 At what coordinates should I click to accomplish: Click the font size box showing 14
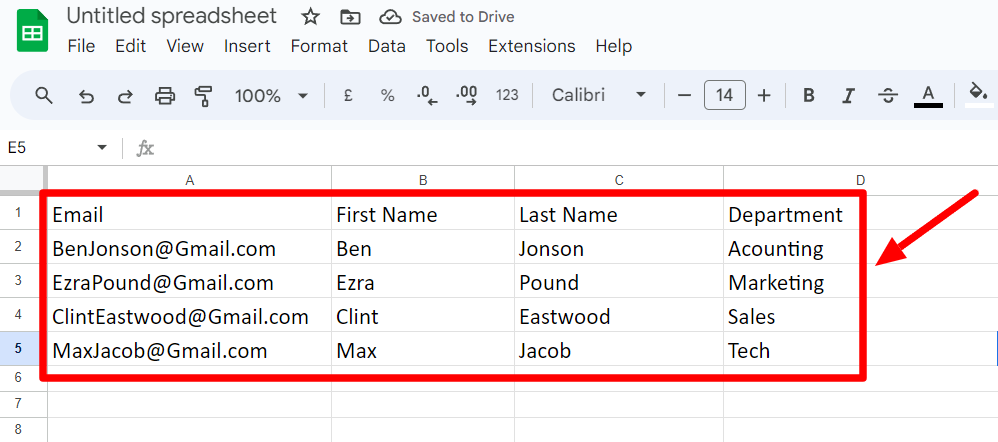(x=724, y=96)
